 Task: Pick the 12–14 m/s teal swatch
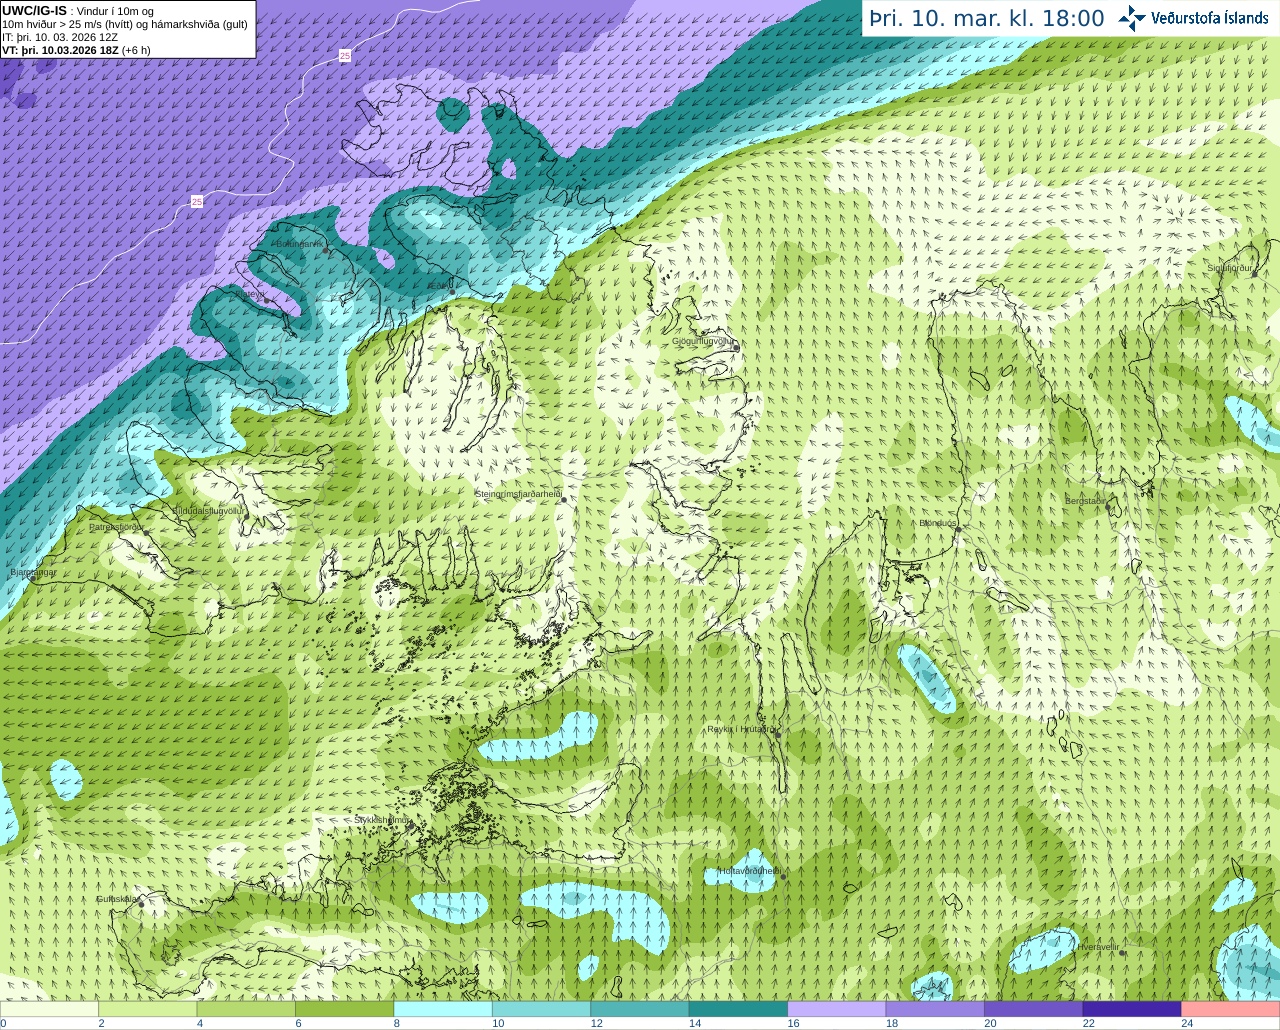coord(640,1009)
